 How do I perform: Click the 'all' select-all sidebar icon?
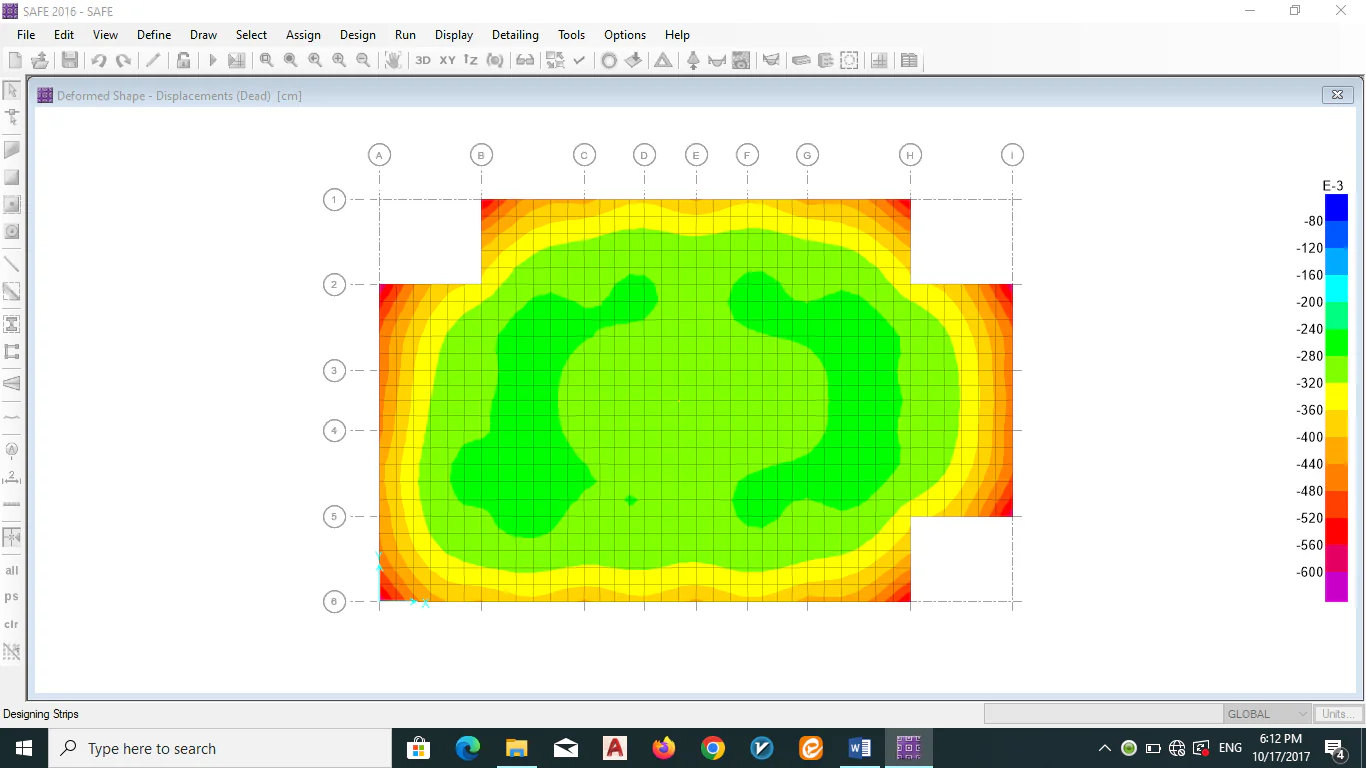12,571
